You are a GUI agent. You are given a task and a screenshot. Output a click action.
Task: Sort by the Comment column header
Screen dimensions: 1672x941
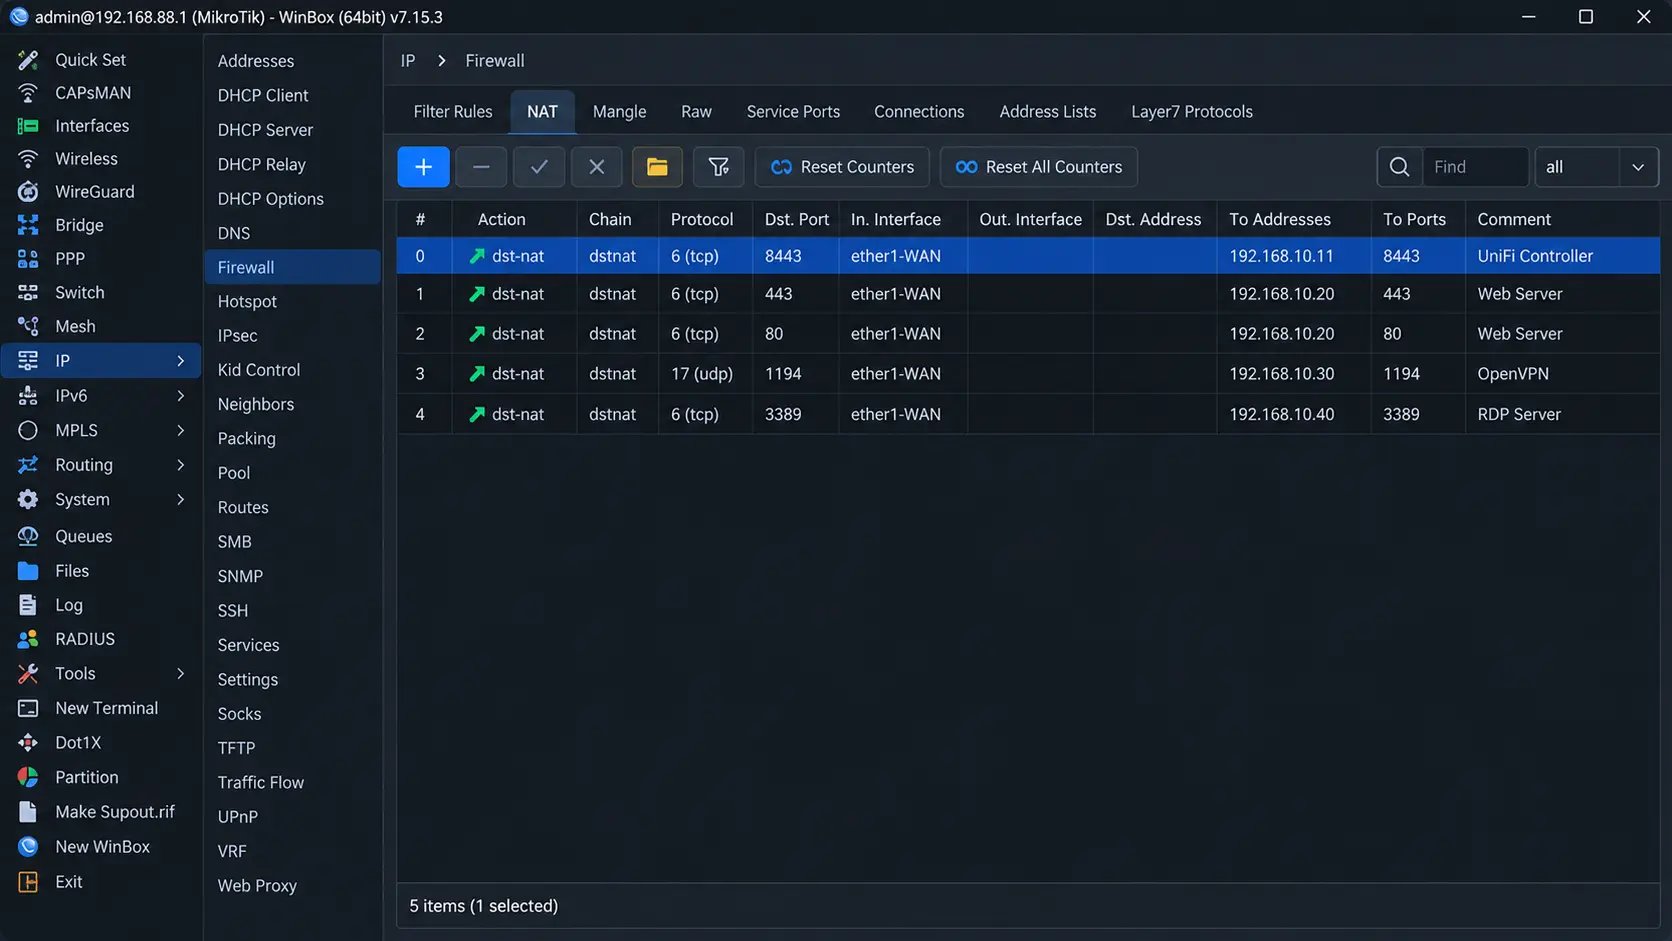coord(1562,219)
